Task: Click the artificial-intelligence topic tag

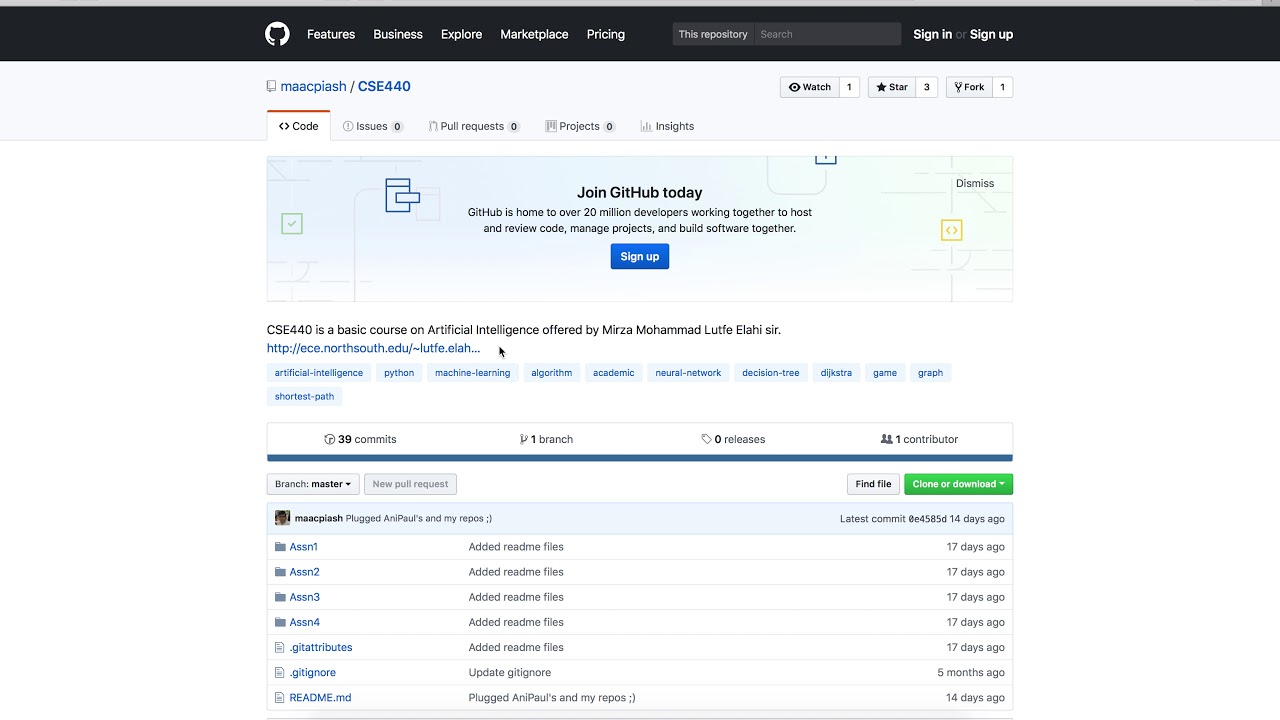Action: (319, 373)
